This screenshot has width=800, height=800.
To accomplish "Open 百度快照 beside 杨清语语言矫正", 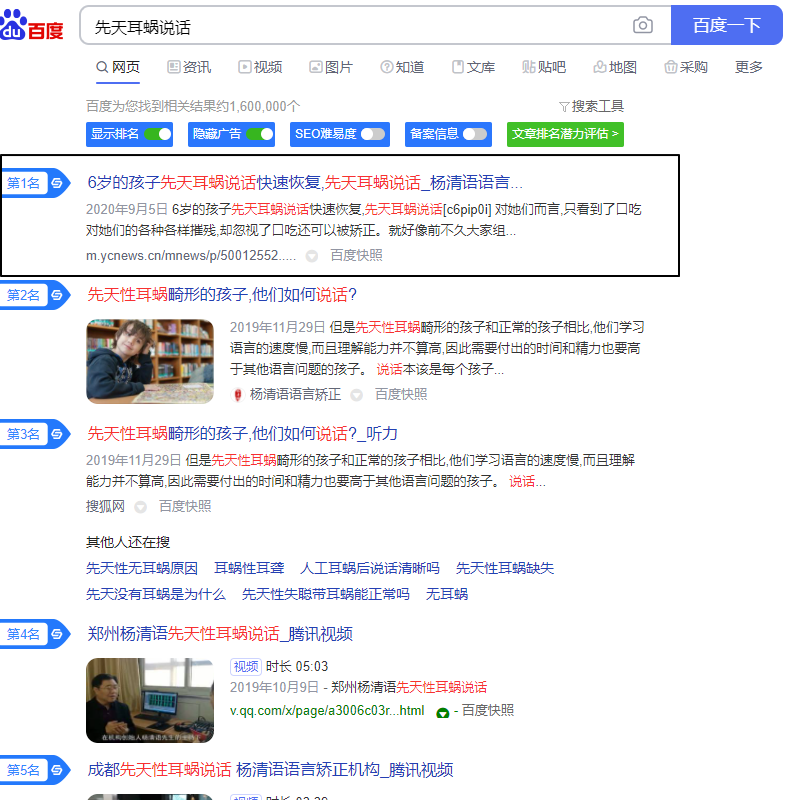I will pos(401,394).
